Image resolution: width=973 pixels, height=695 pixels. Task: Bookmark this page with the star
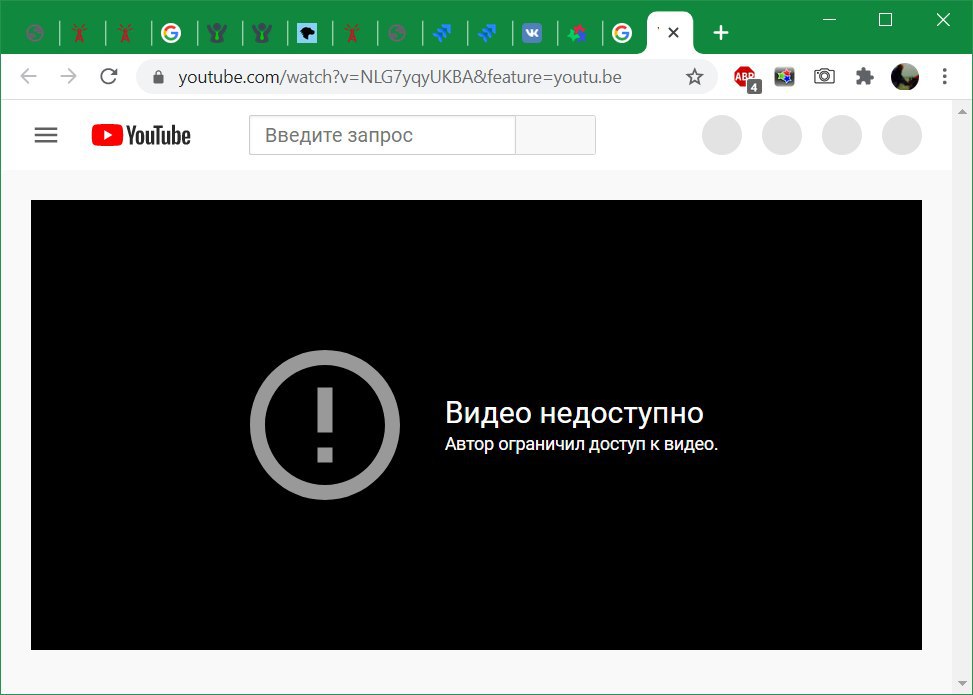click(x=694, y=77)
